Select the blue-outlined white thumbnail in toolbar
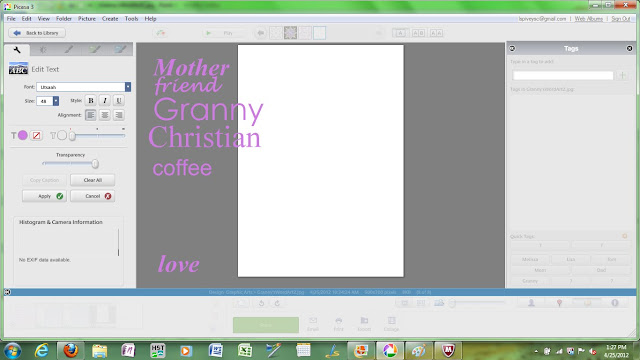 [x=320, y=33]
